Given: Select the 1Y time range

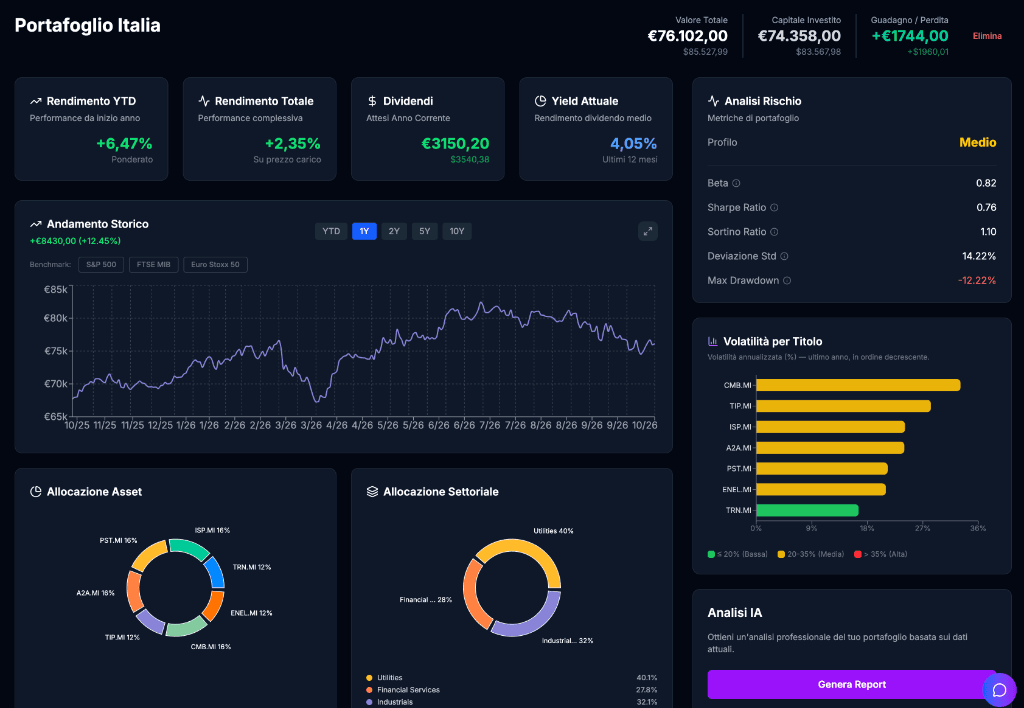Looking at the screenshot, I should pyautogui.click(x=364, y=231).
